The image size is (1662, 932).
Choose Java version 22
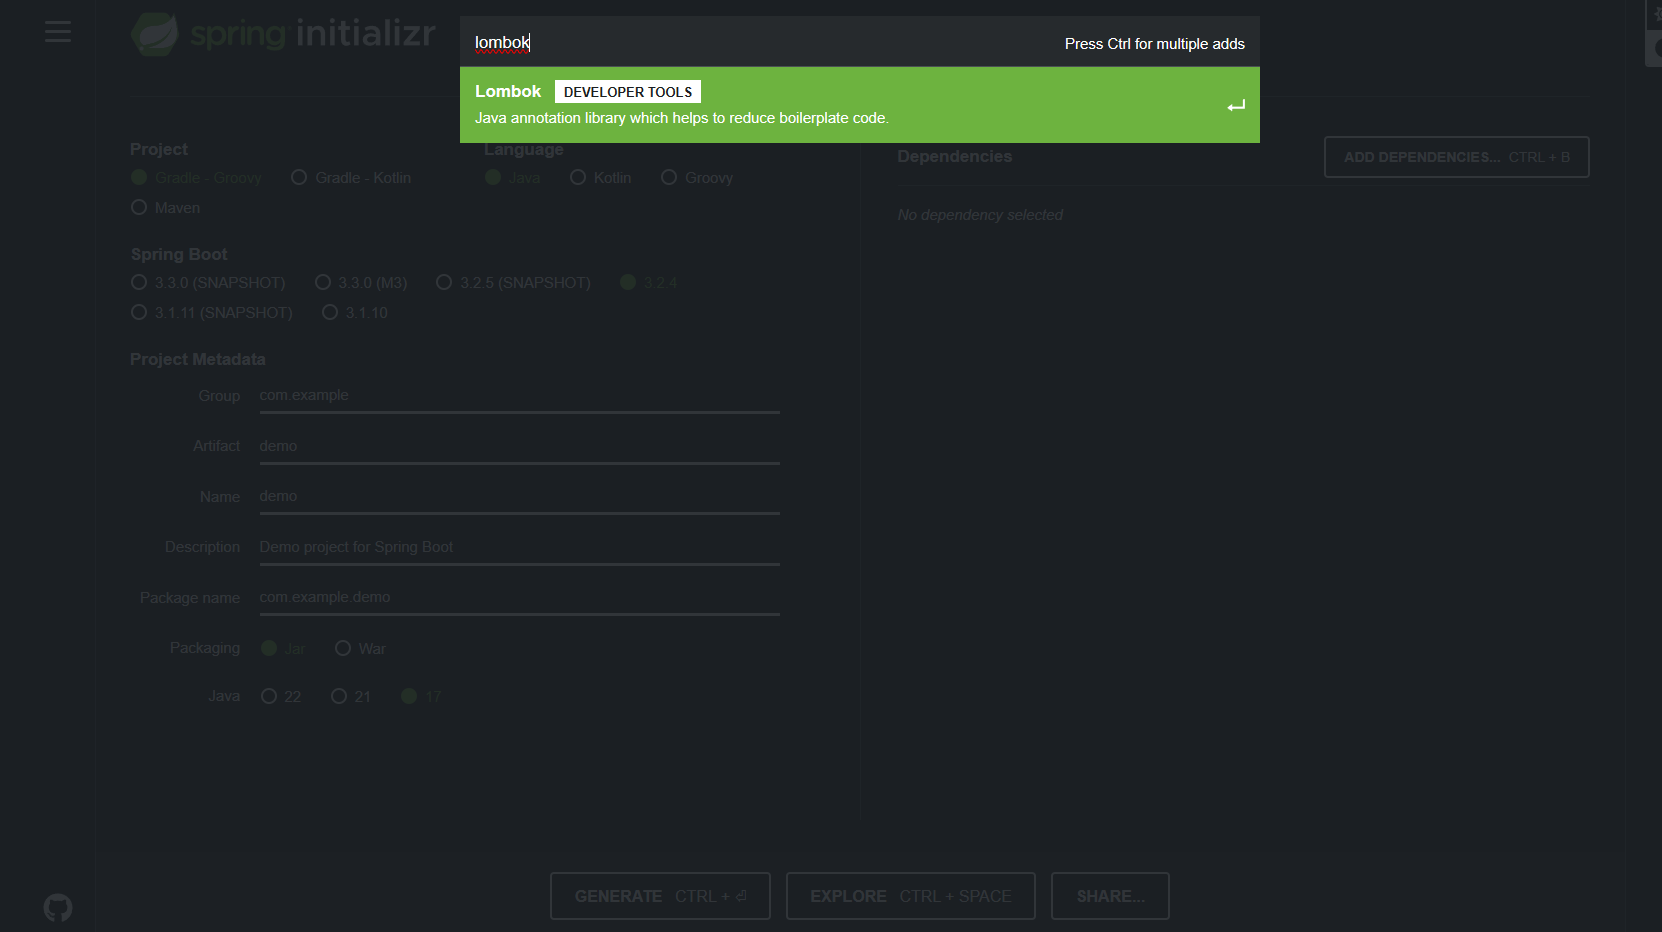281,696
